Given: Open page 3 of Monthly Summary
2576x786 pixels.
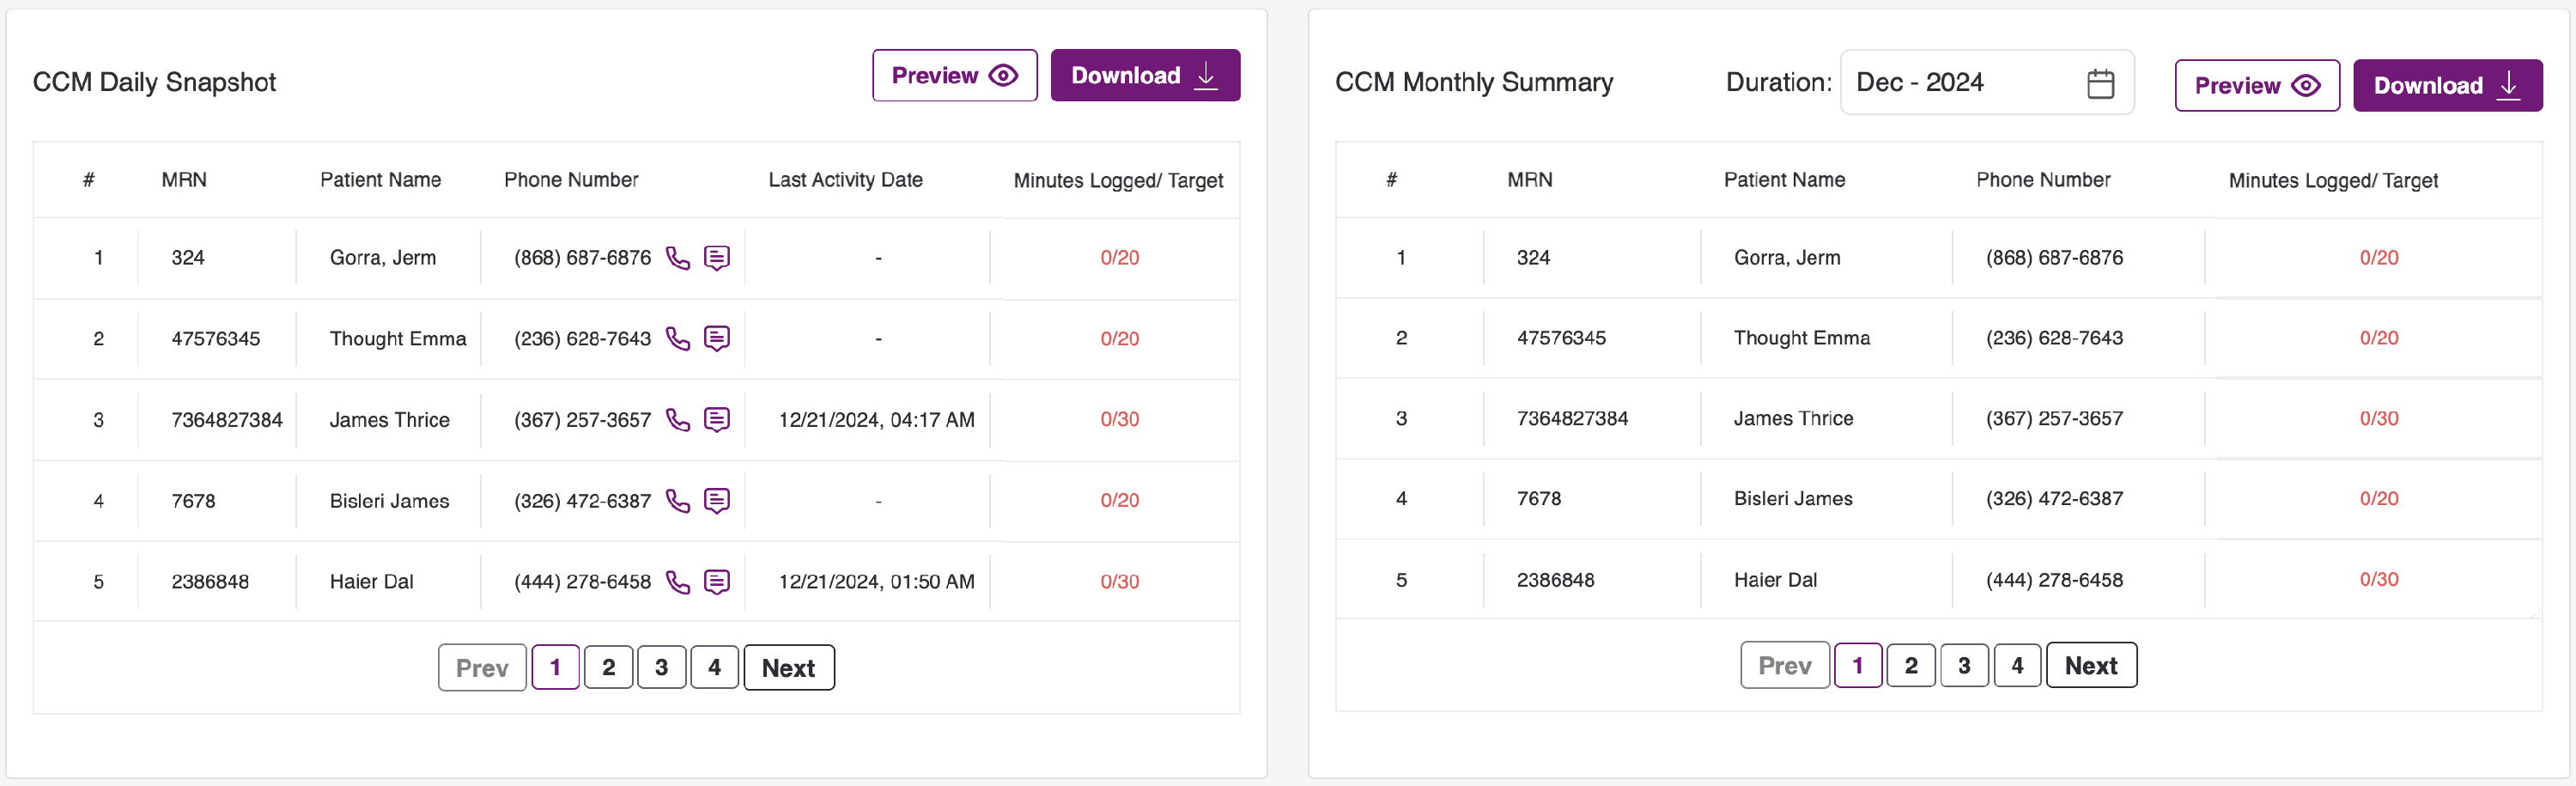Looking at the screenshot, I should click(1964, 665).
